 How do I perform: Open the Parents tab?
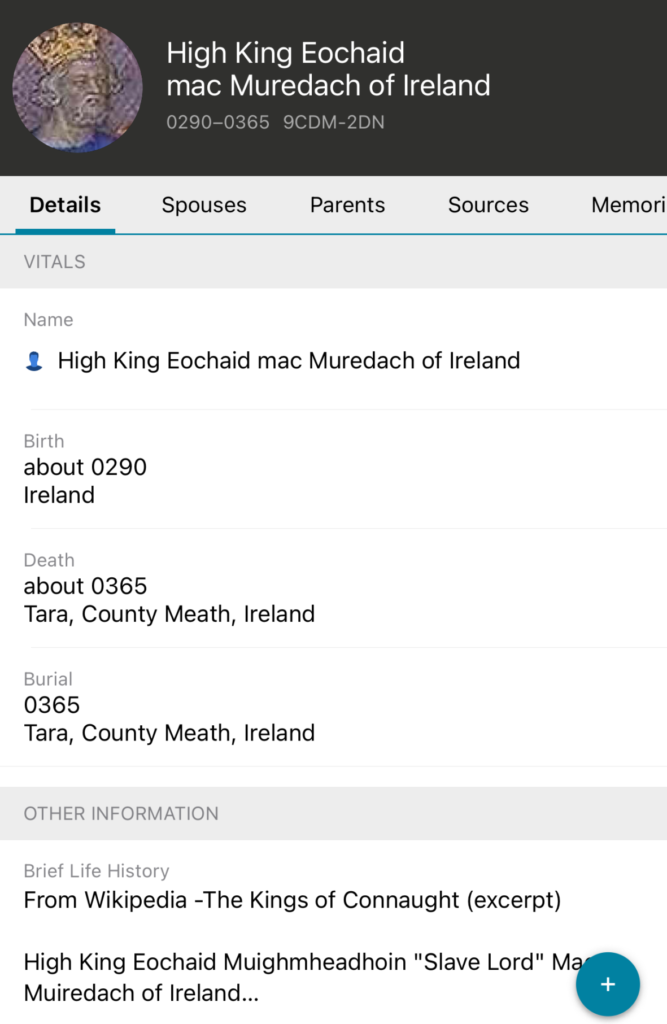pos(347,205)
